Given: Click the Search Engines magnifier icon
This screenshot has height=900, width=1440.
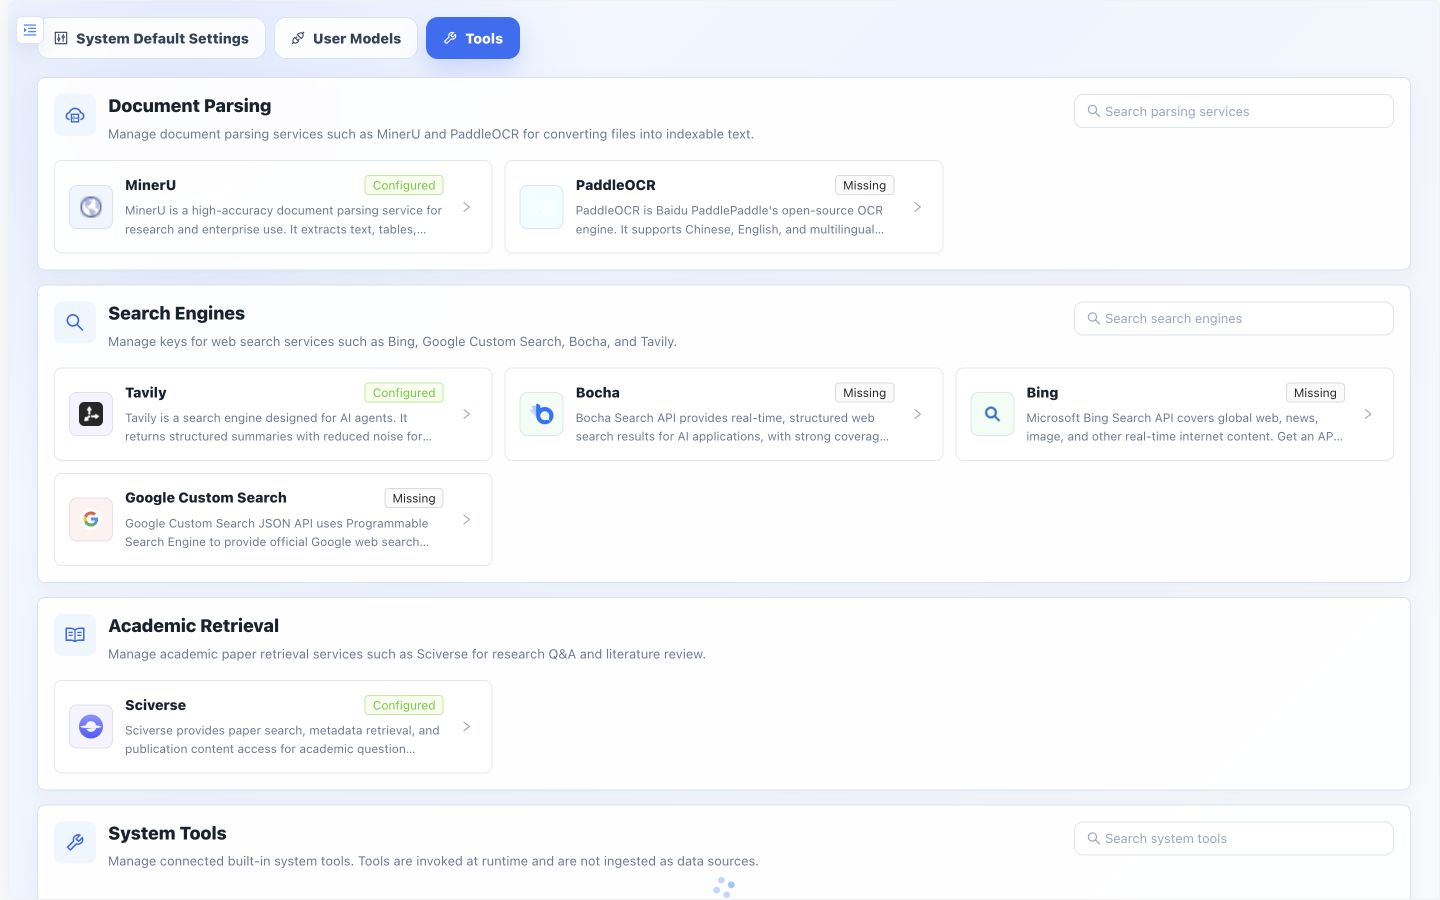Looking at the screenshot, I should point(75,323).
